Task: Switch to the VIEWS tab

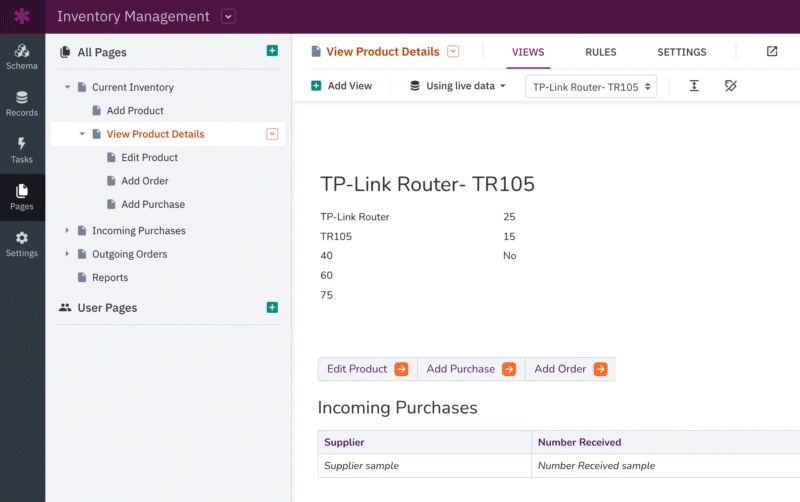Action: pyautogui.click(x=528, y=52)
